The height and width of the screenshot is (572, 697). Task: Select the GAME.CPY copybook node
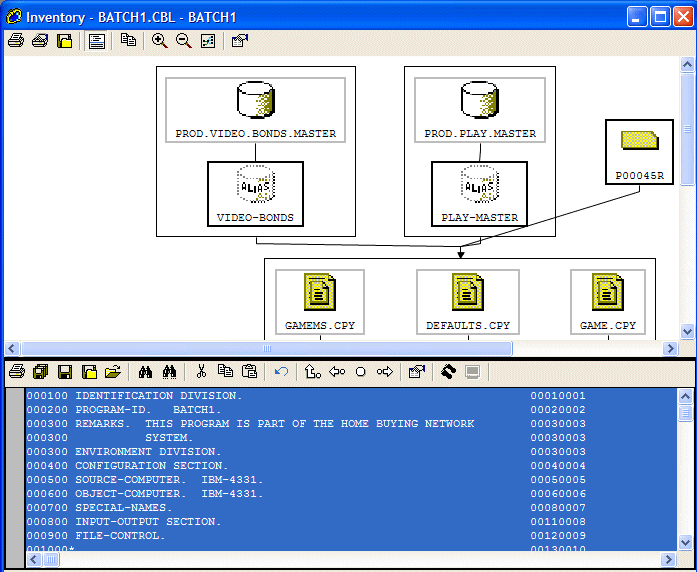click(x=608, y=302)
